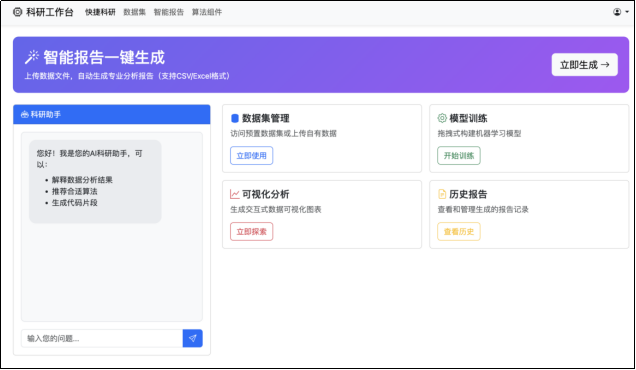Screen dimensions: 636x370
Task: Open the 数据集 nav item
Action: pyautogui.click(x=134, y=12)
